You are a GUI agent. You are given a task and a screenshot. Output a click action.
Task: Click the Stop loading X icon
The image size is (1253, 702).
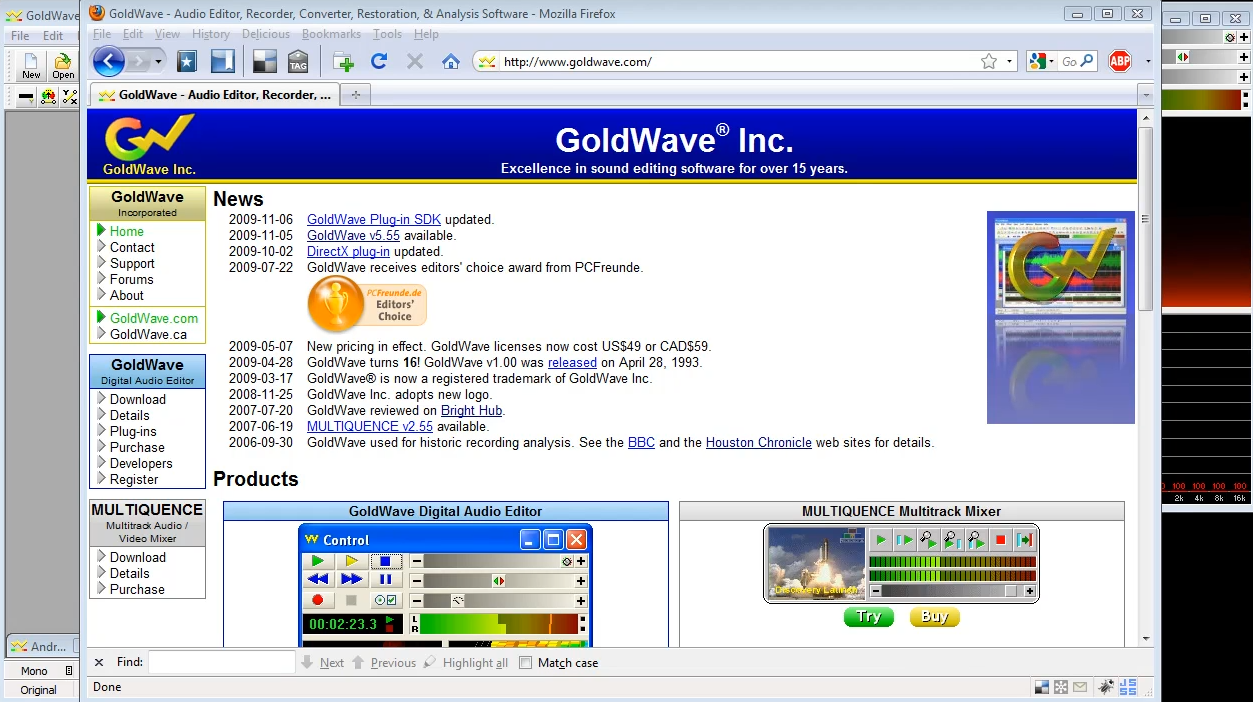click(415, 61)
